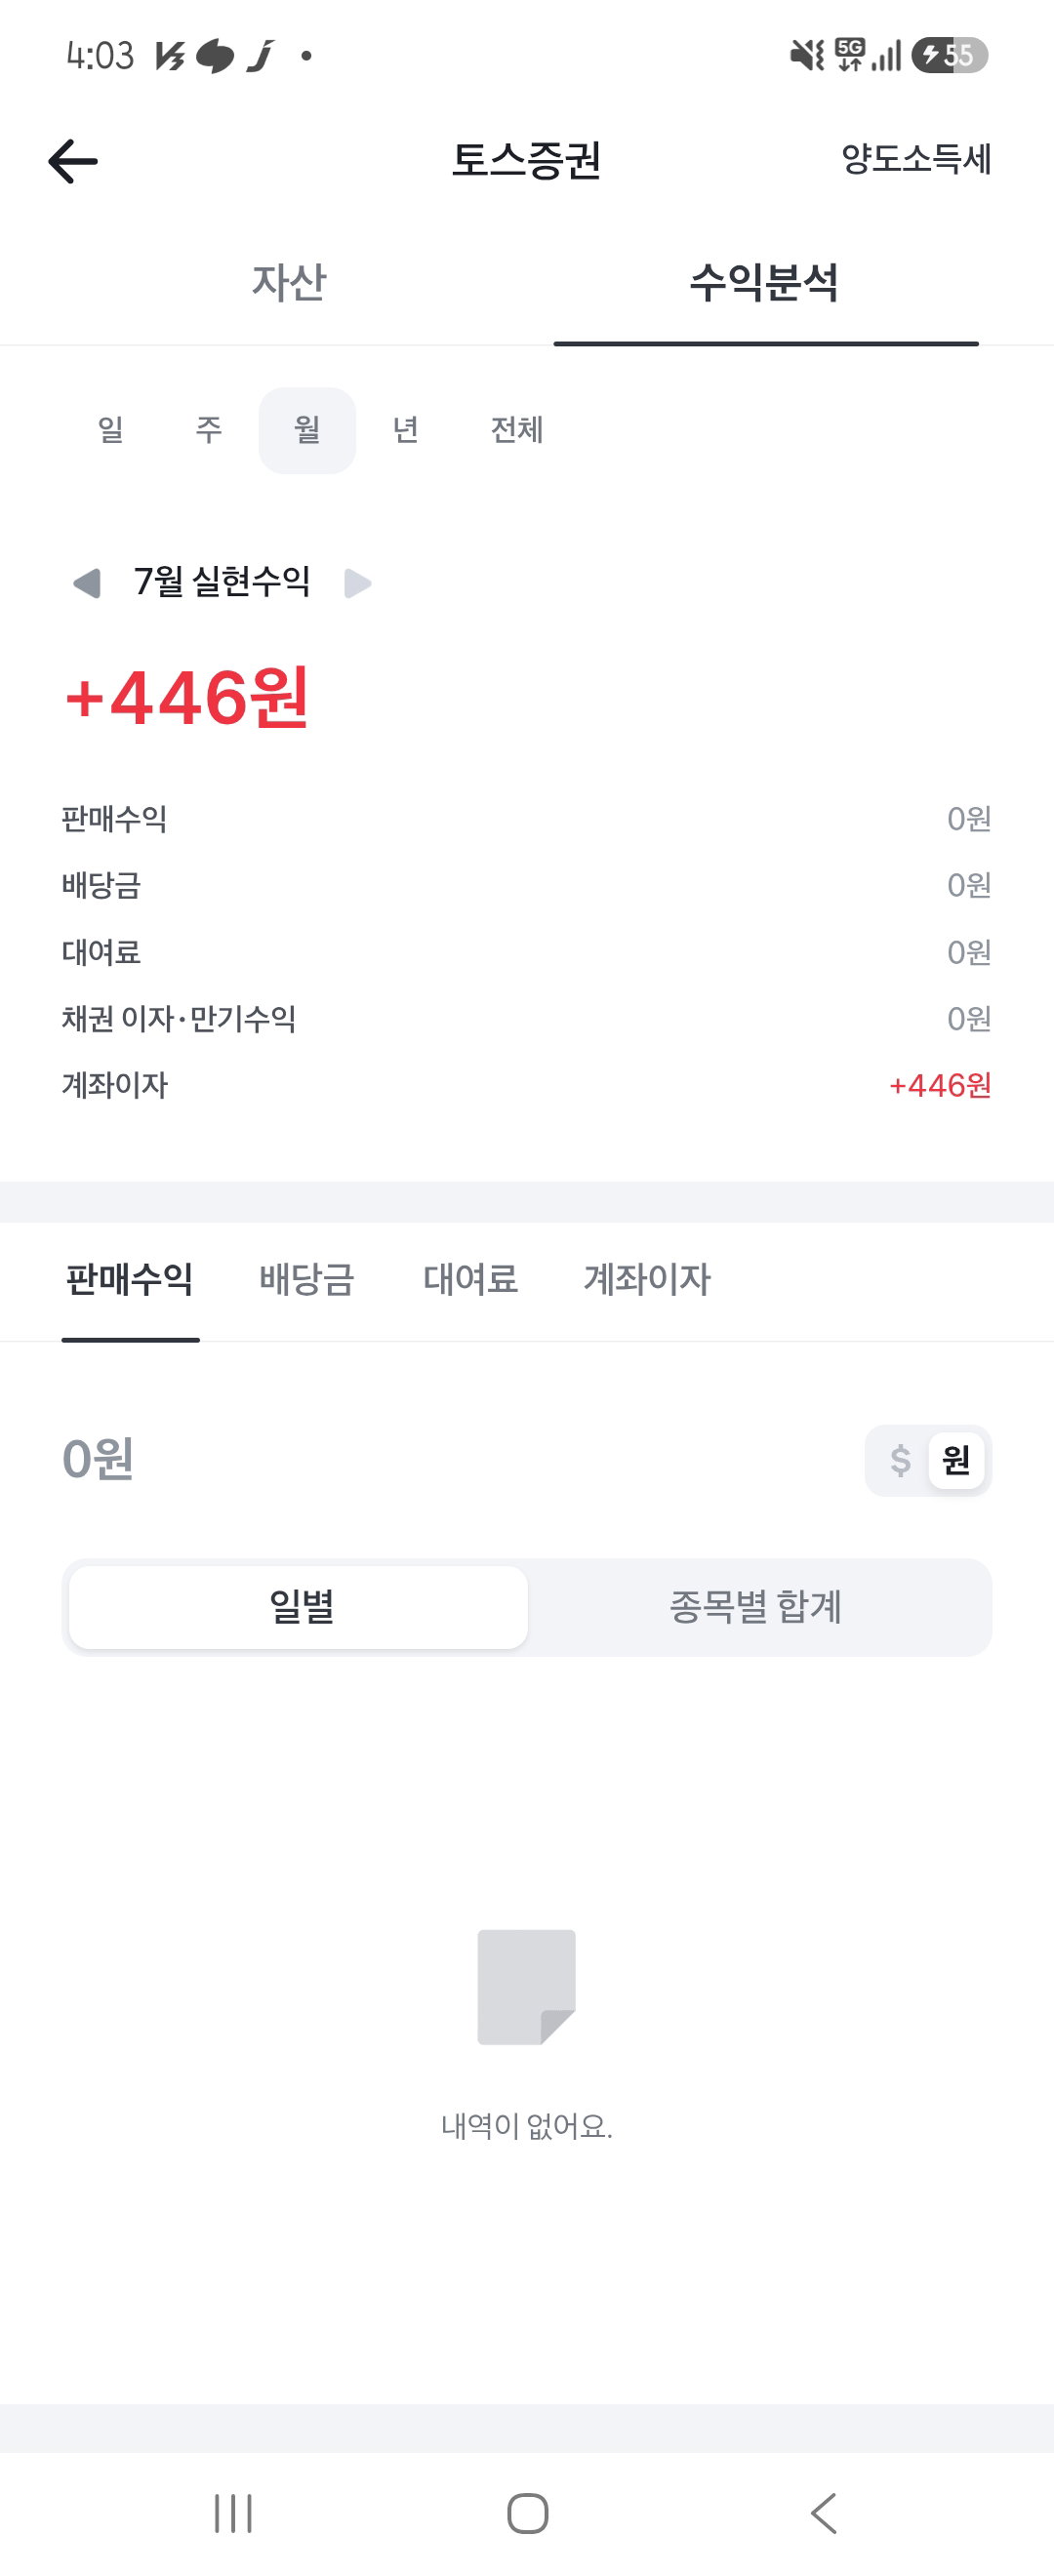Open 배당금 detail tab
1054x2576 pixels.
[307, 1279]
